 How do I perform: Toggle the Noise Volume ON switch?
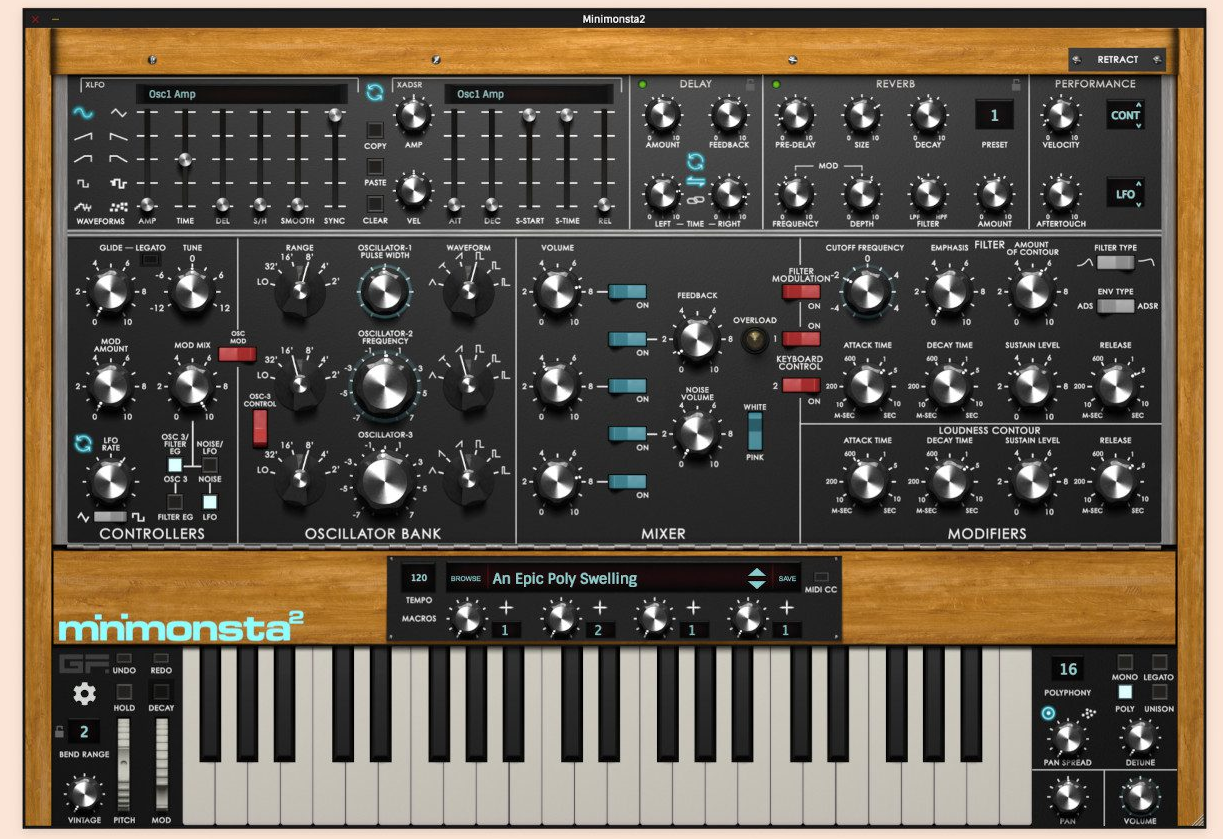(x=628, y=433)
